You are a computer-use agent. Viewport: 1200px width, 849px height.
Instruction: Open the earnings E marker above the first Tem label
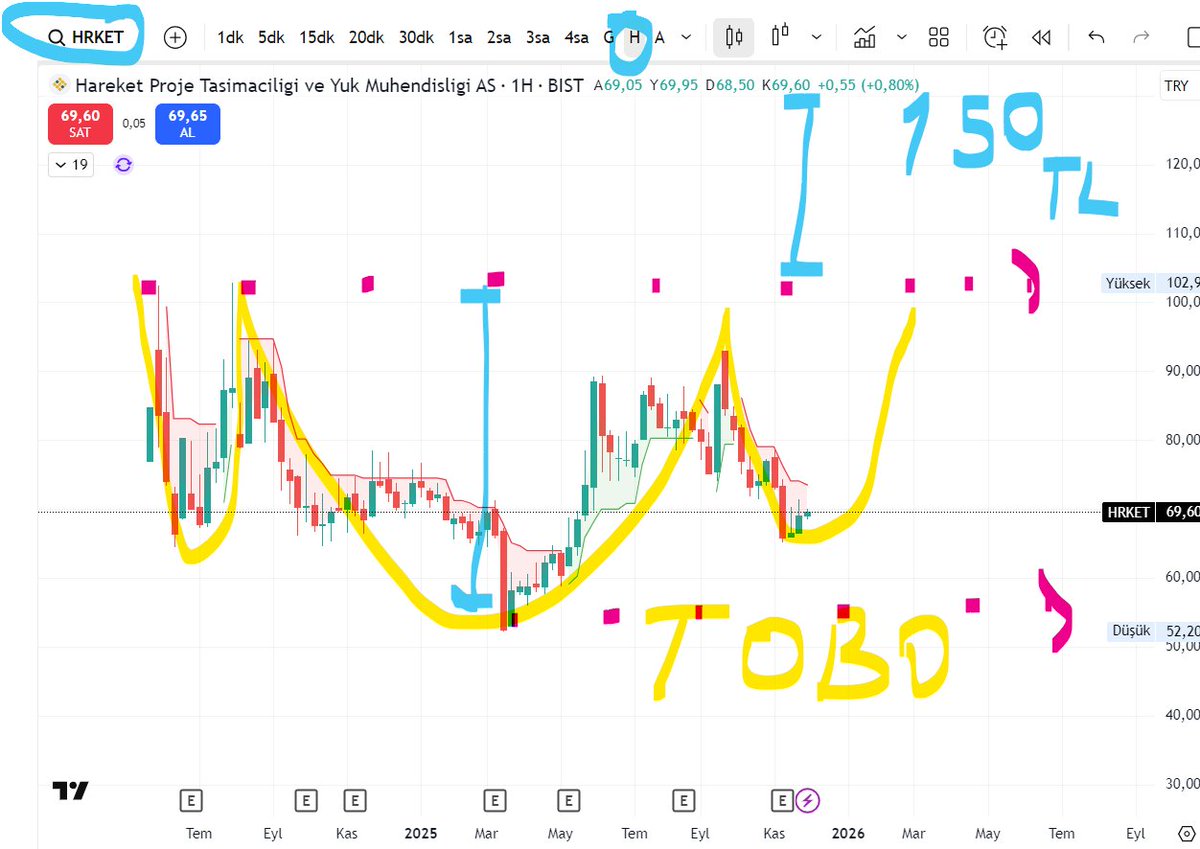tap(191, 800)
